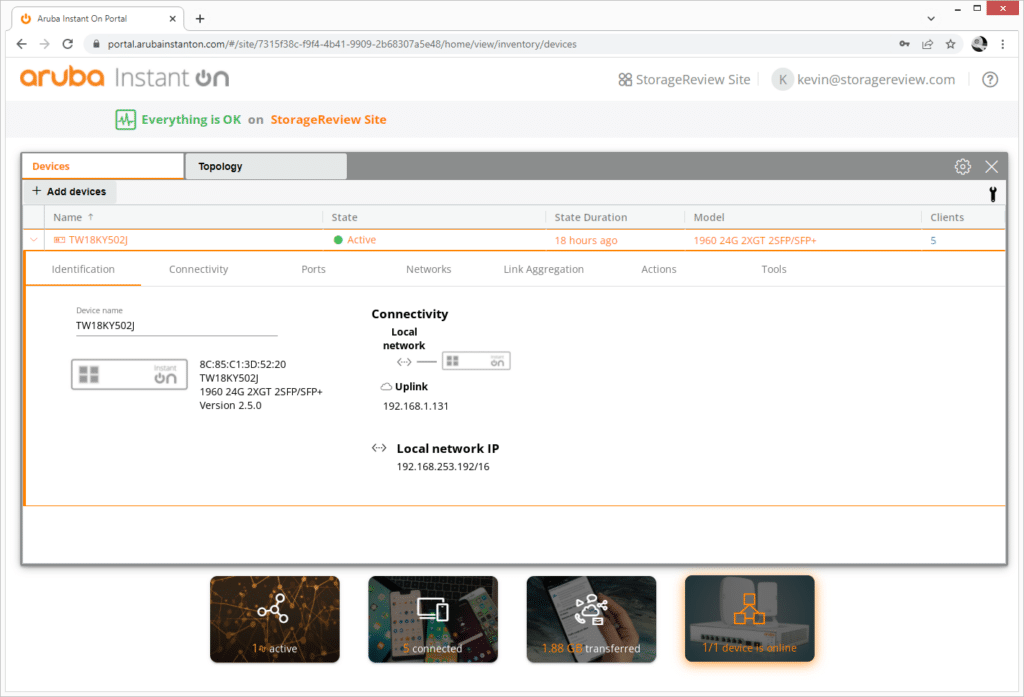Viewport: 1024px width, 697px height.
Task: Open the Chrome profile avatar
Action: [x=979, y=44]
